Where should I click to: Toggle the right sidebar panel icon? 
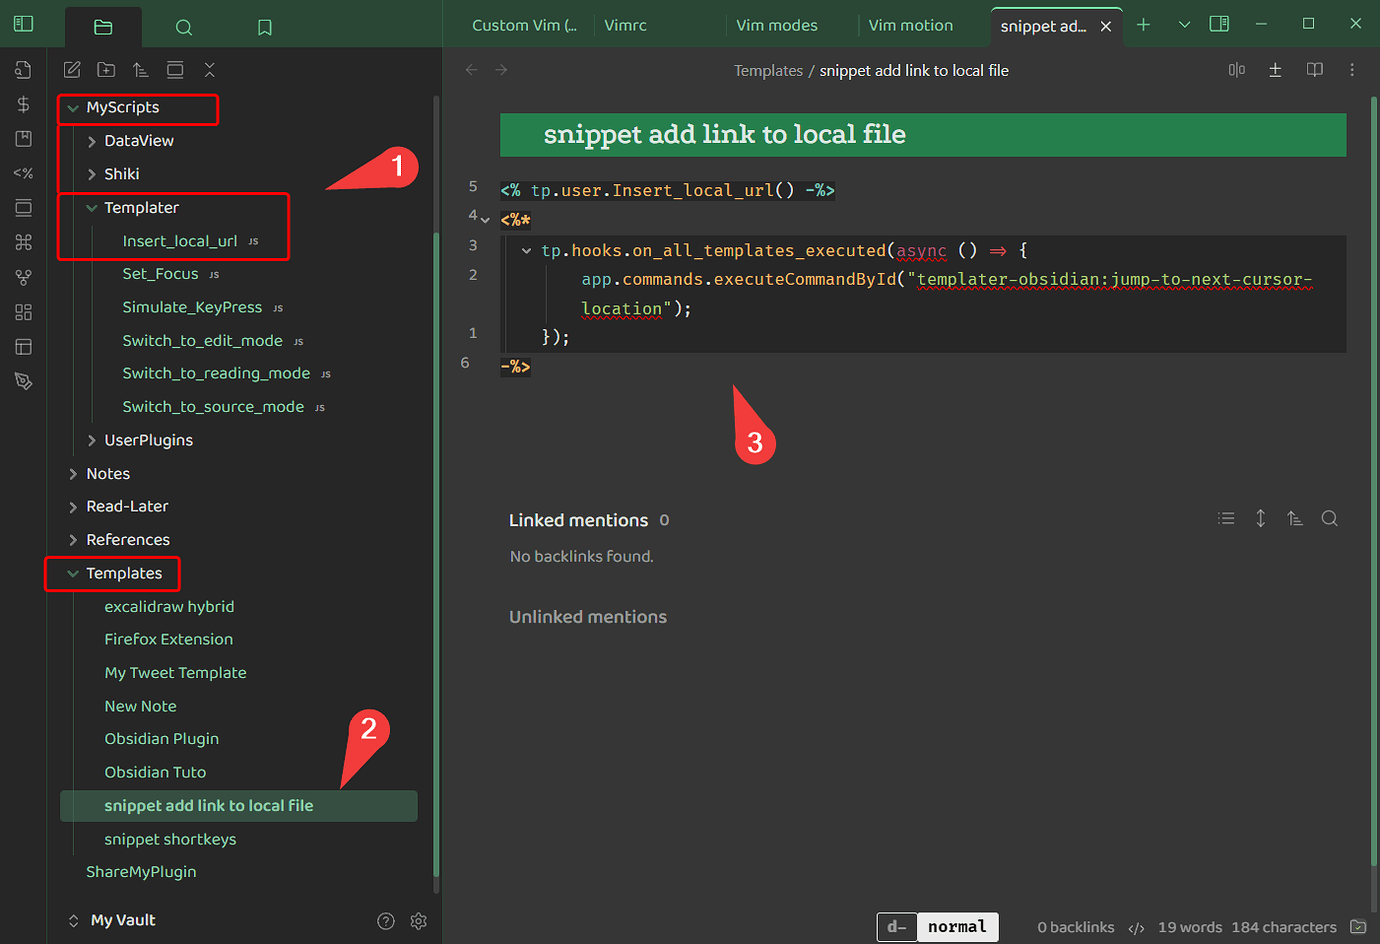pos(1219,23)
